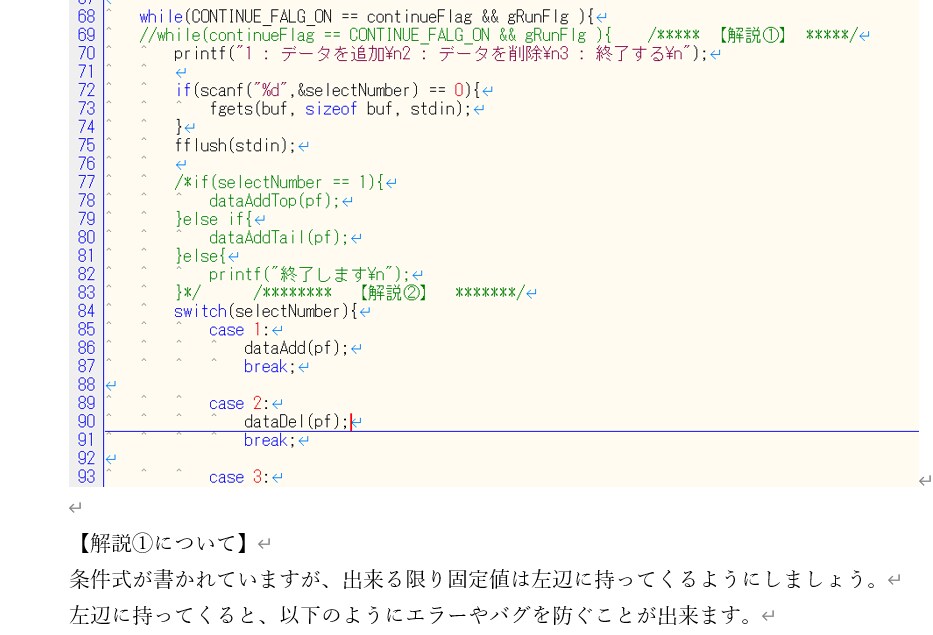Screen dimensions: 933x635
Task: Click the while(CONTINUE_FALG_ON == continueFlag line 68
Action: (366, 17)
